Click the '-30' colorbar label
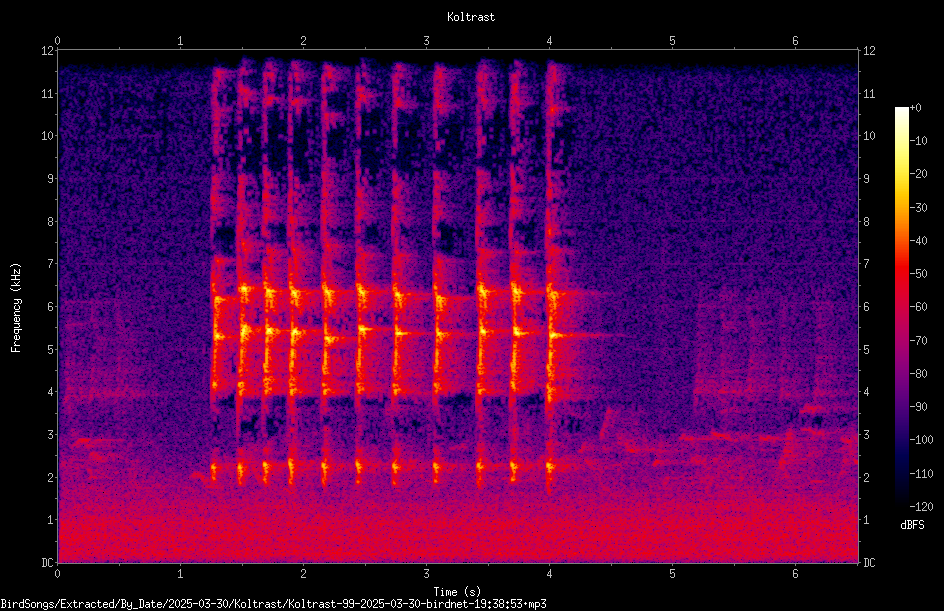This screenshot has width=944, height=611. [x=918, y=208]
